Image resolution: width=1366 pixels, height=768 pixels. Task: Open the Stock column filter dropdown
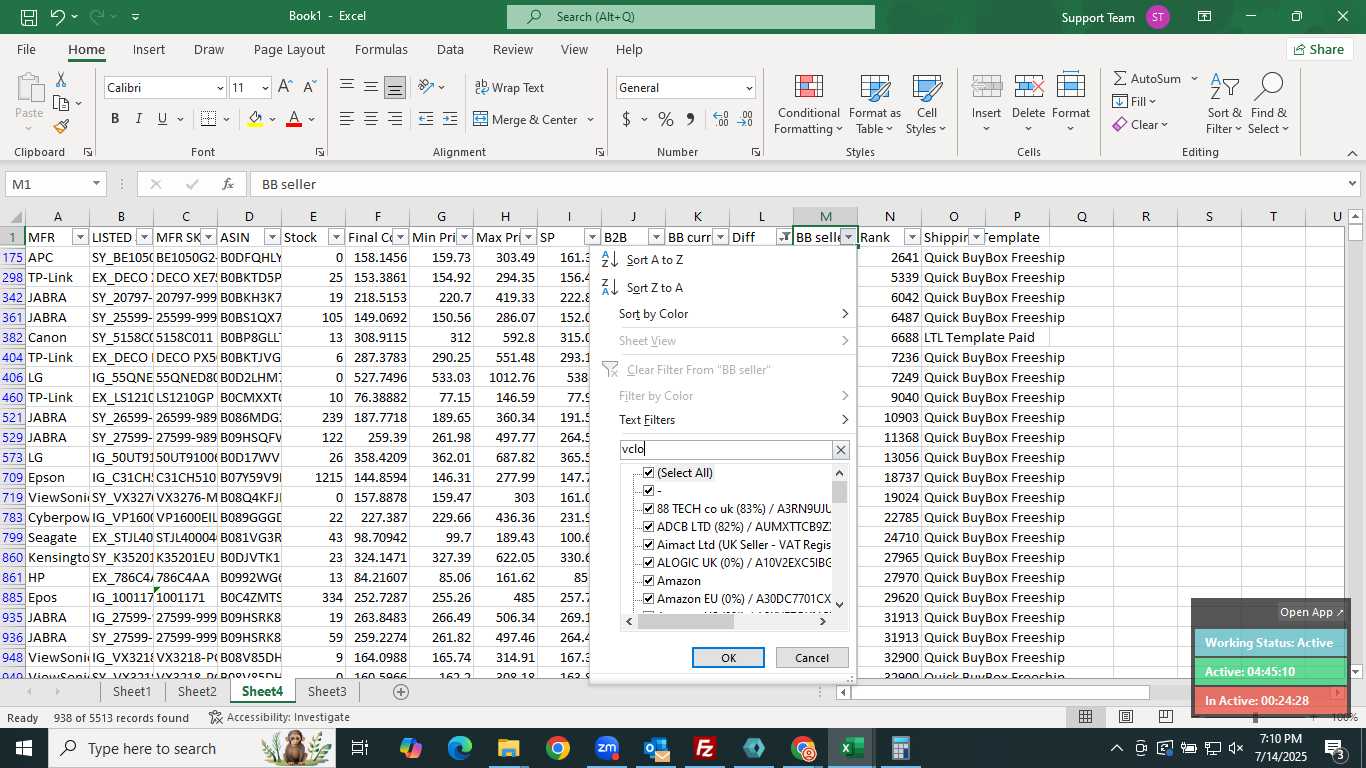(x=336, y=237)
